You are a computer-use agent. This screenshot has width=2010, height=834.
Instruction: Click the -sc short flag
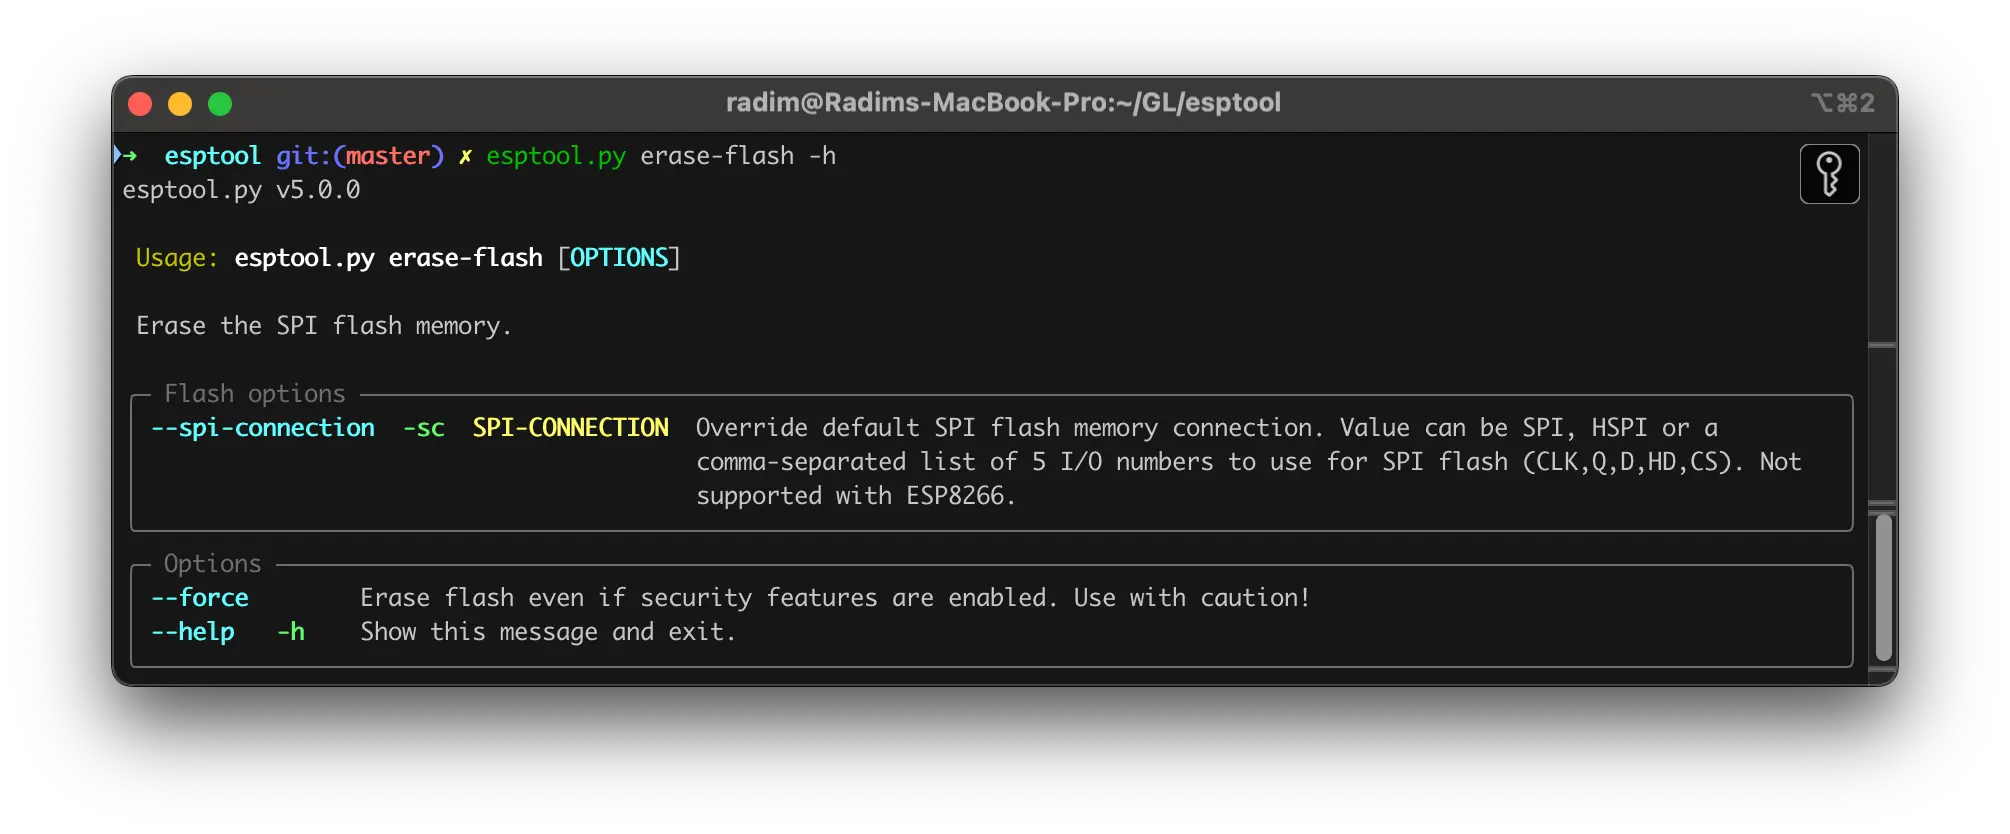click(424, 428)
